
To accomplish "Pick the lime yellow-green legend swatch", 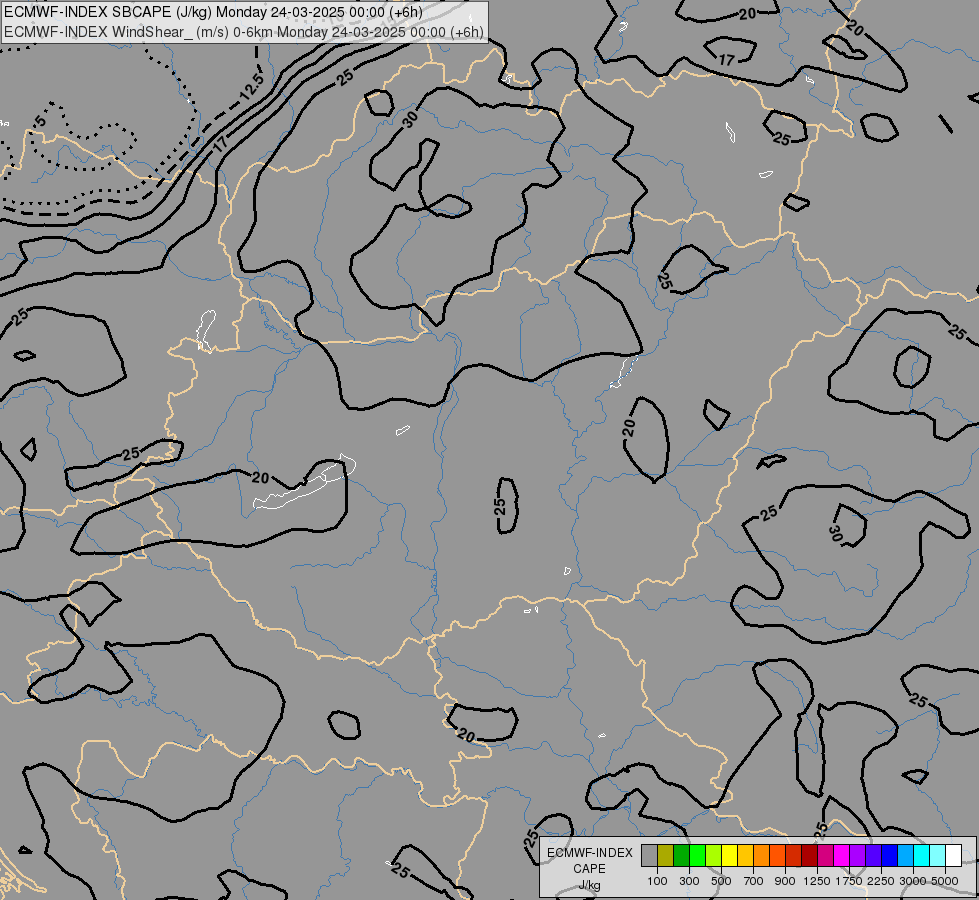I will click(x=714, y=855).
